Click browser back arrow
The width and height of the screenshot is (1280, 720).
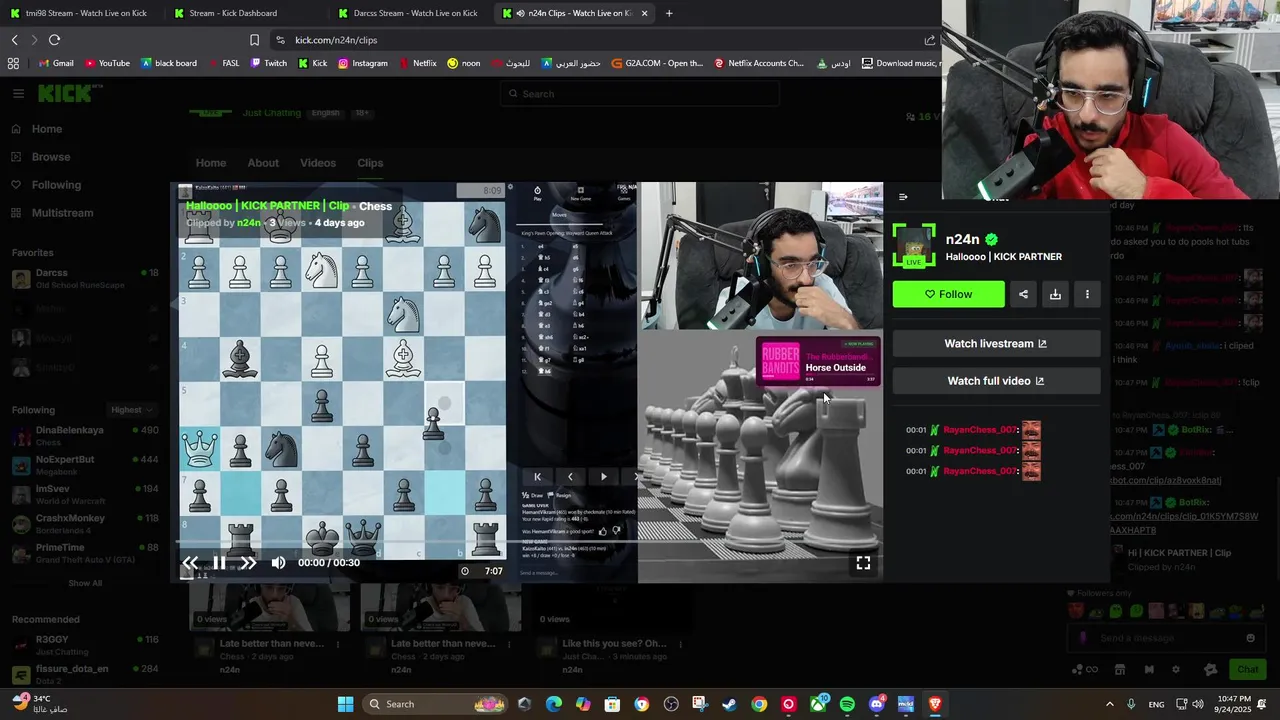tap(15, 40)
